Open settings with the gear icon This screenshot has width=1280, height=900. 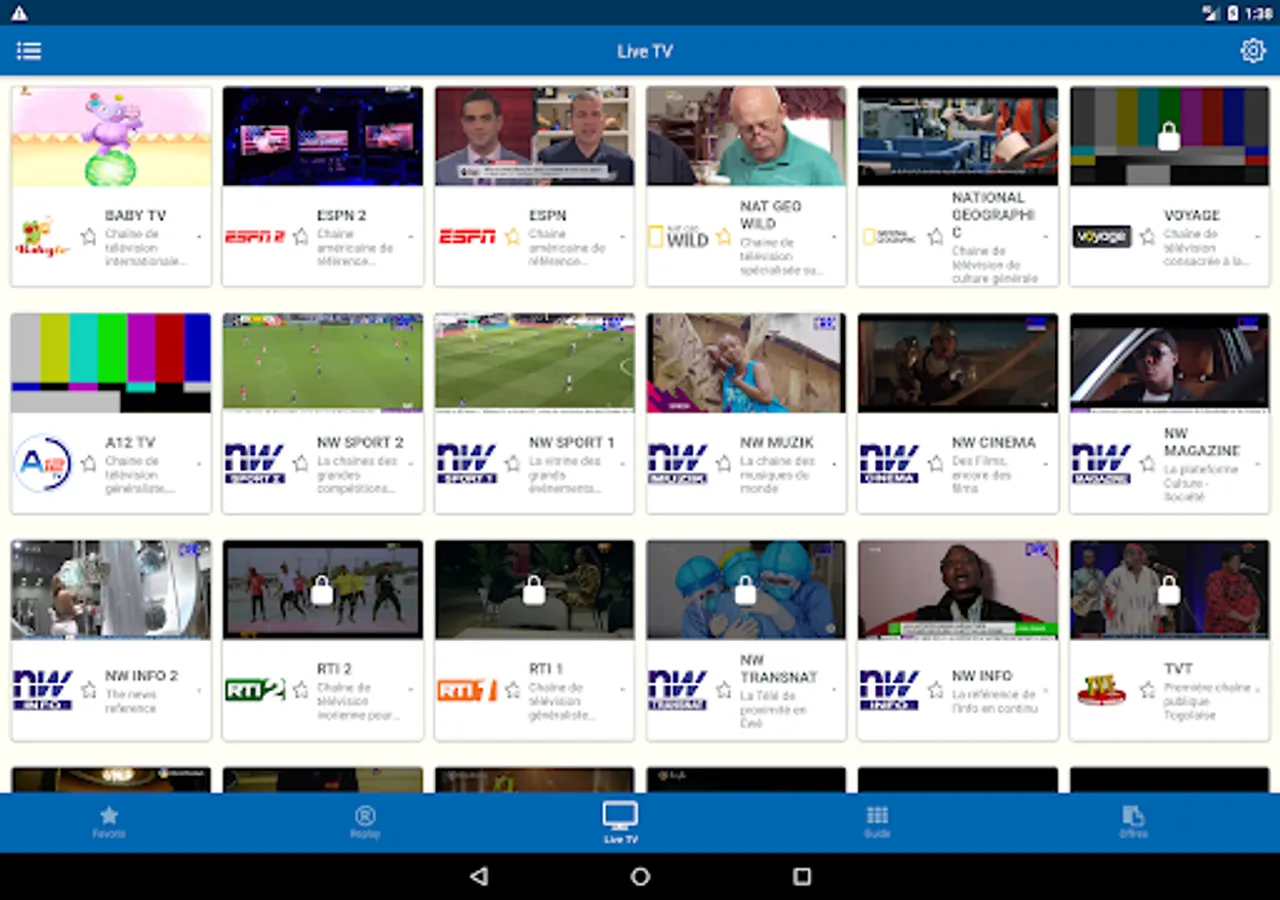(x=1253, y=51)
